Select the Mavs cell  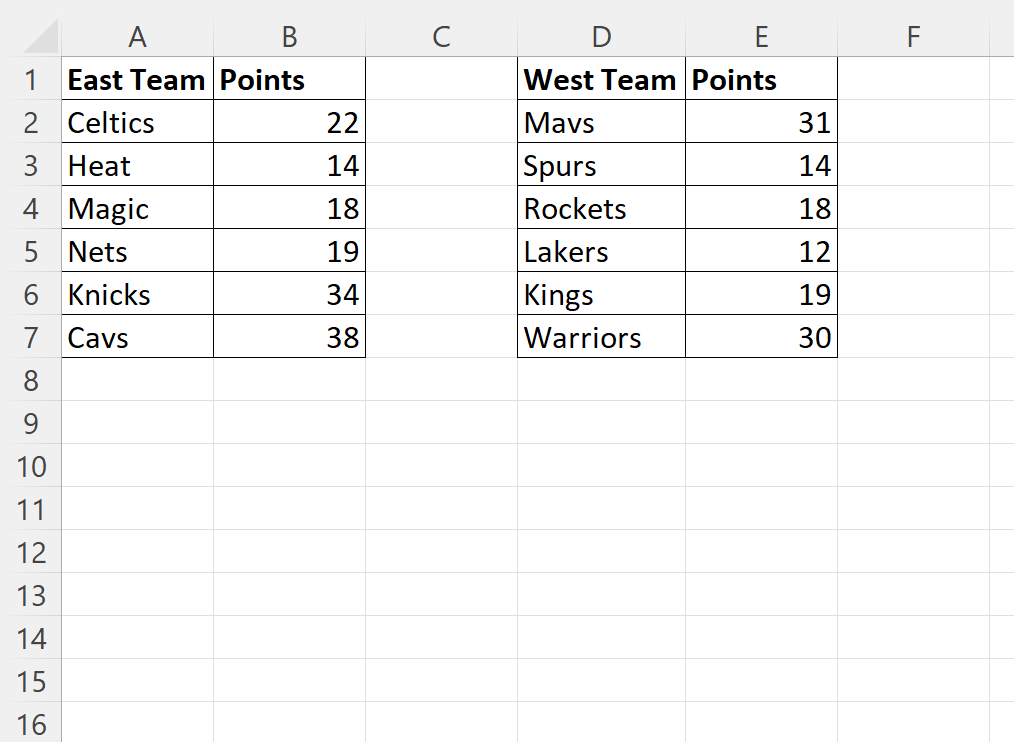click(x=601, y=123)
